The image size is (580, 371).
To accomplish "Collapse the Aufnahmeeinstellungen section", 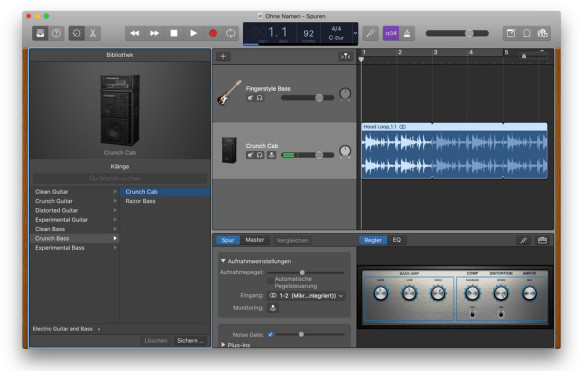I will [x=223, y=261].
